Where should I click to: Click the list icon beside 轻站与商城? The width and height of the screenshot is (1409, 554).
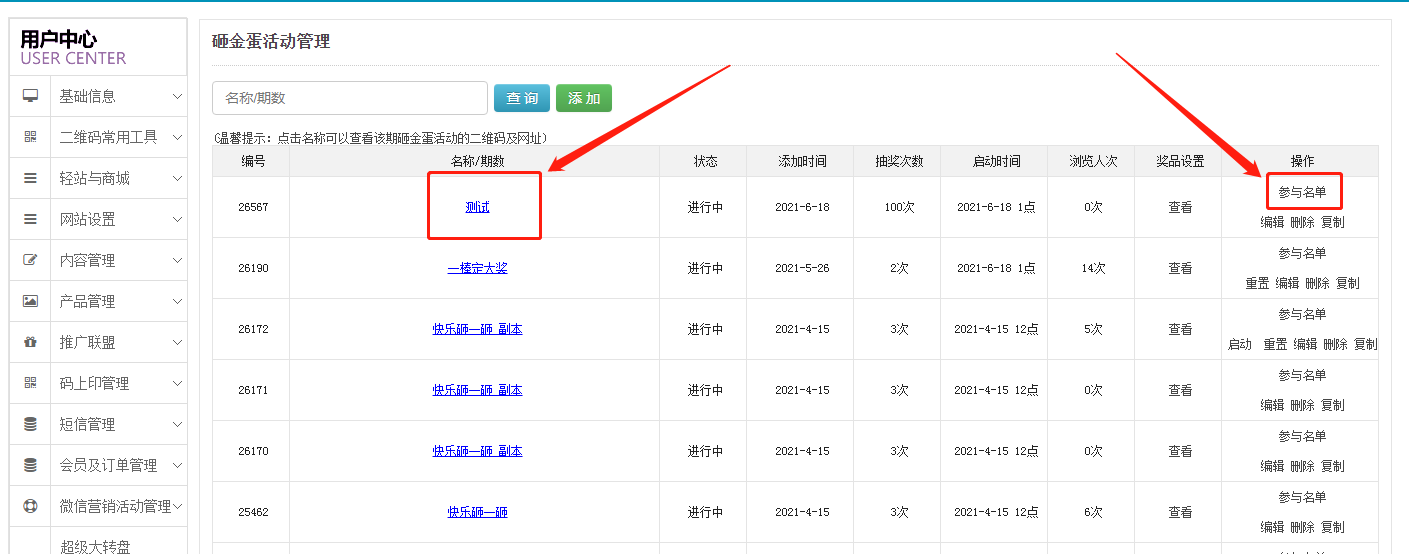(x=30, y=178)
